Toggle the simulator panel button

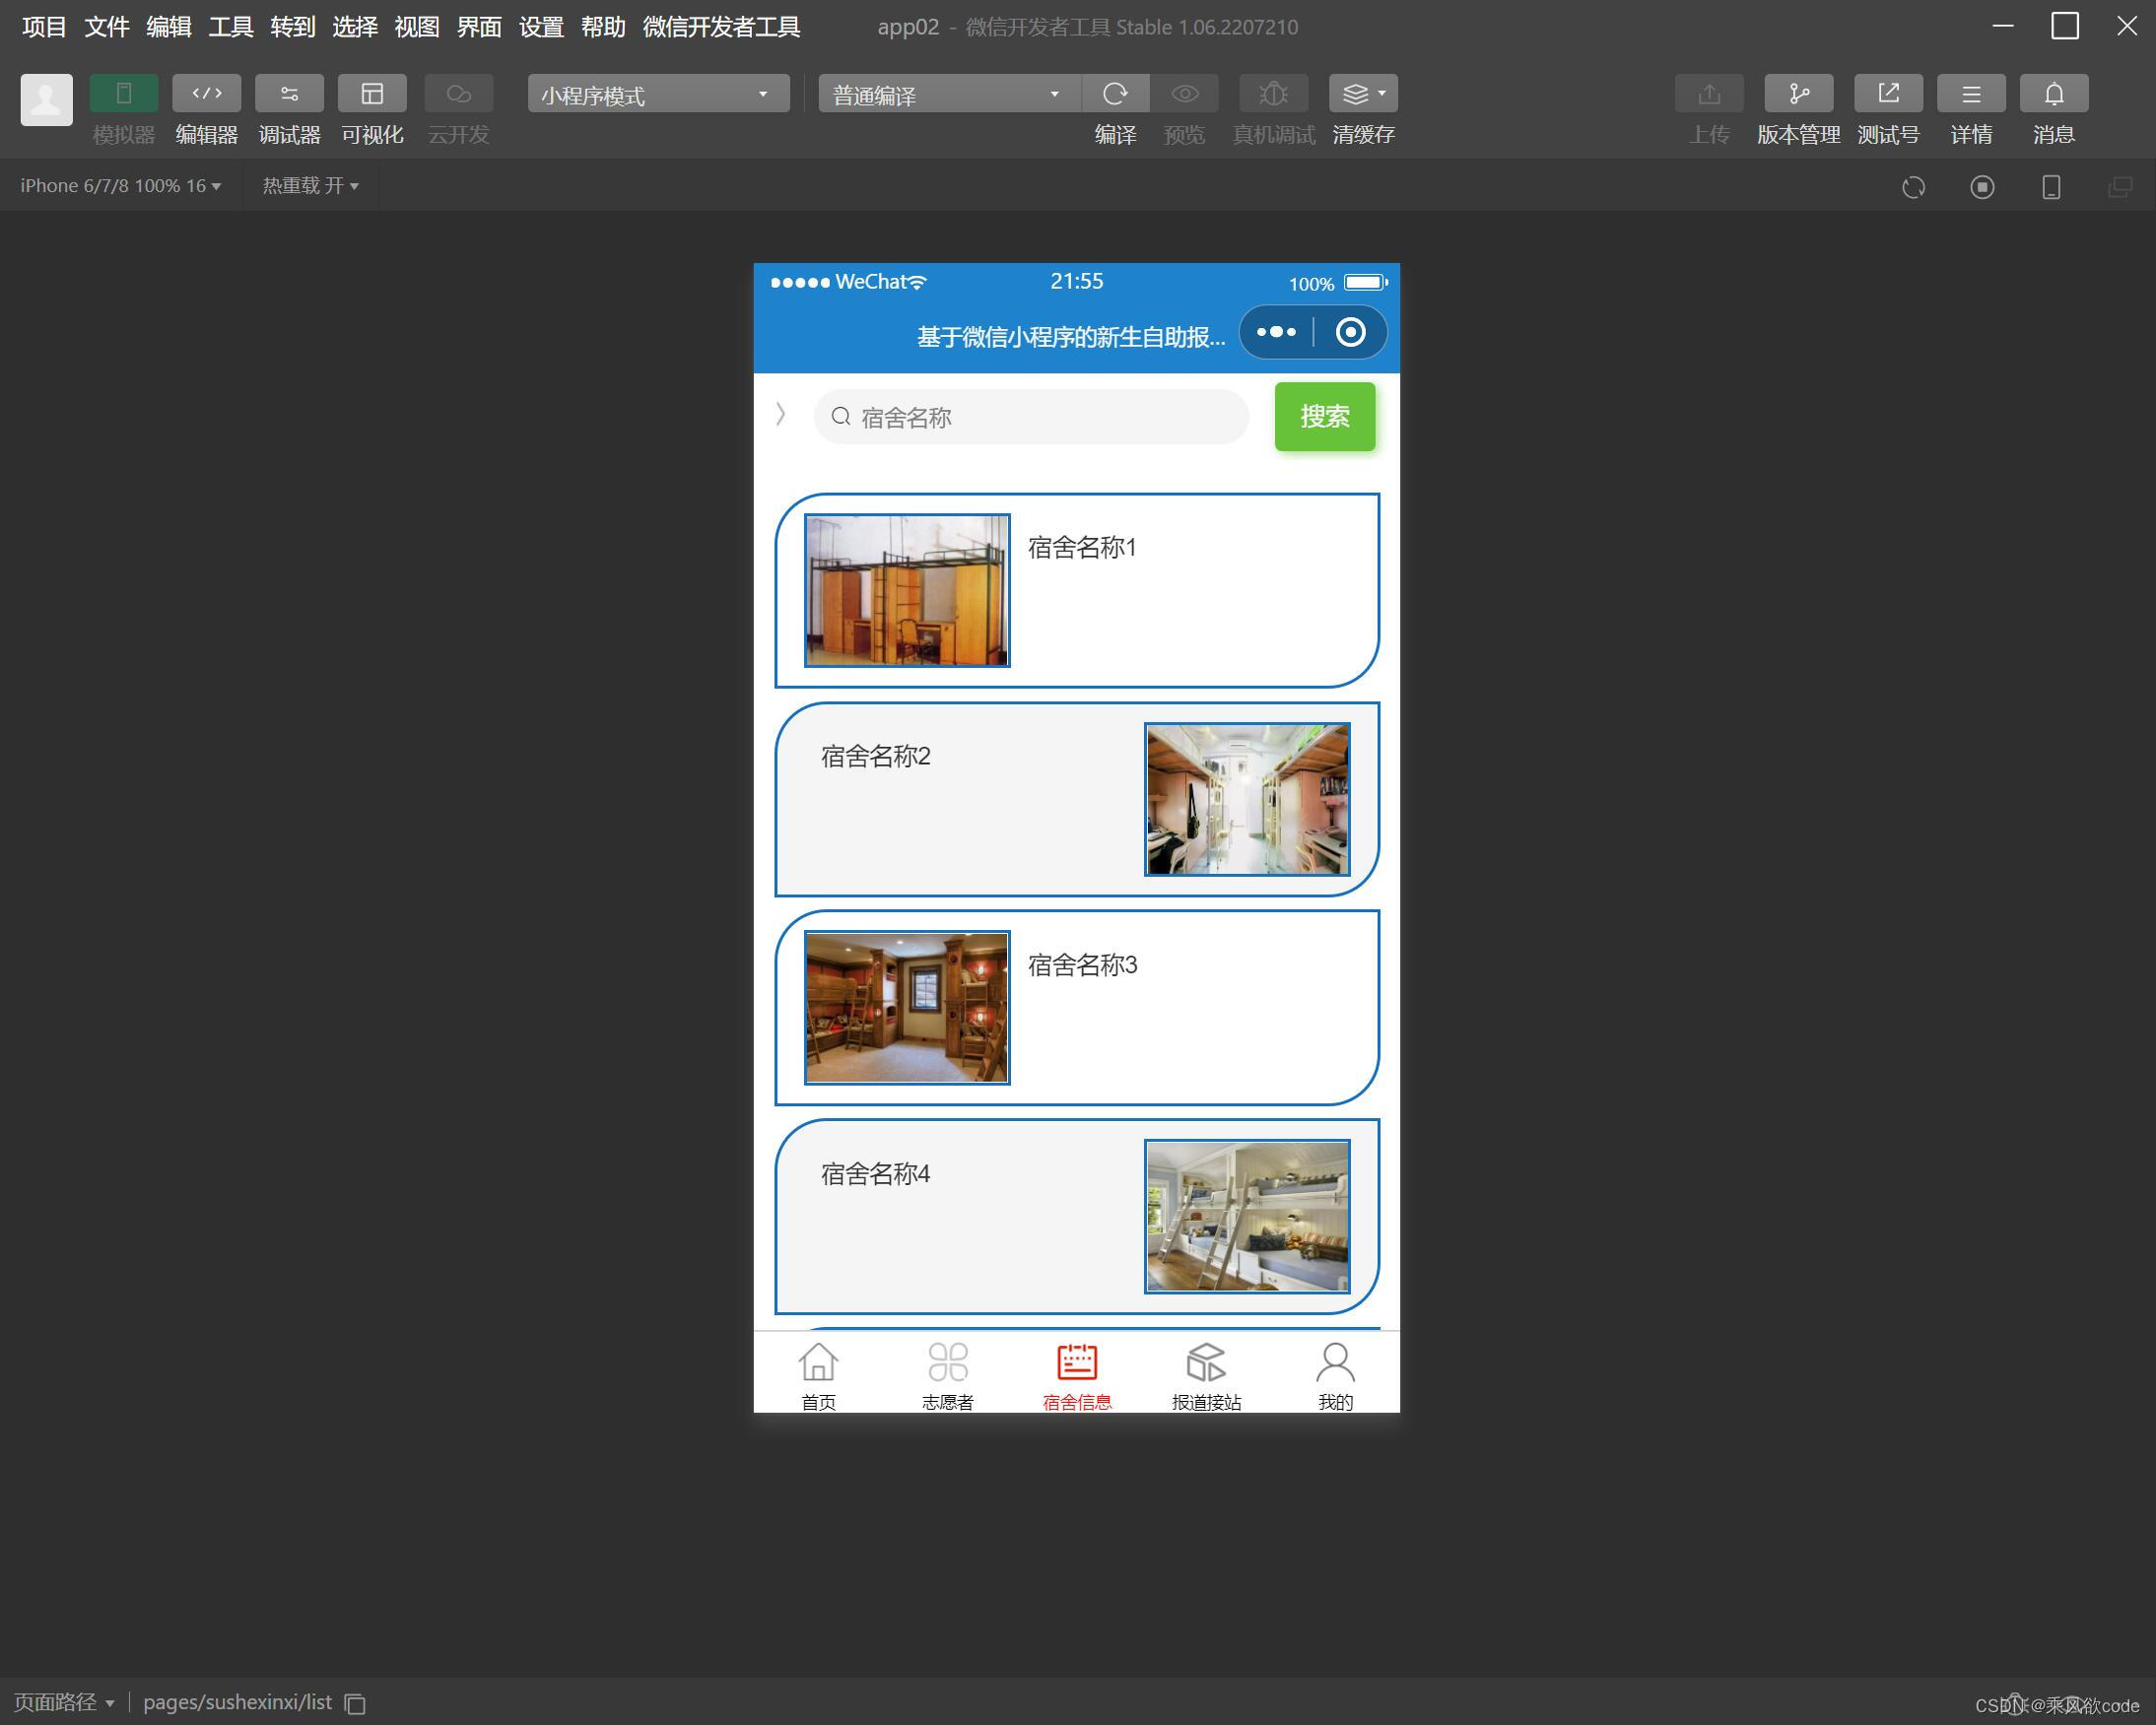pos(123,94)
